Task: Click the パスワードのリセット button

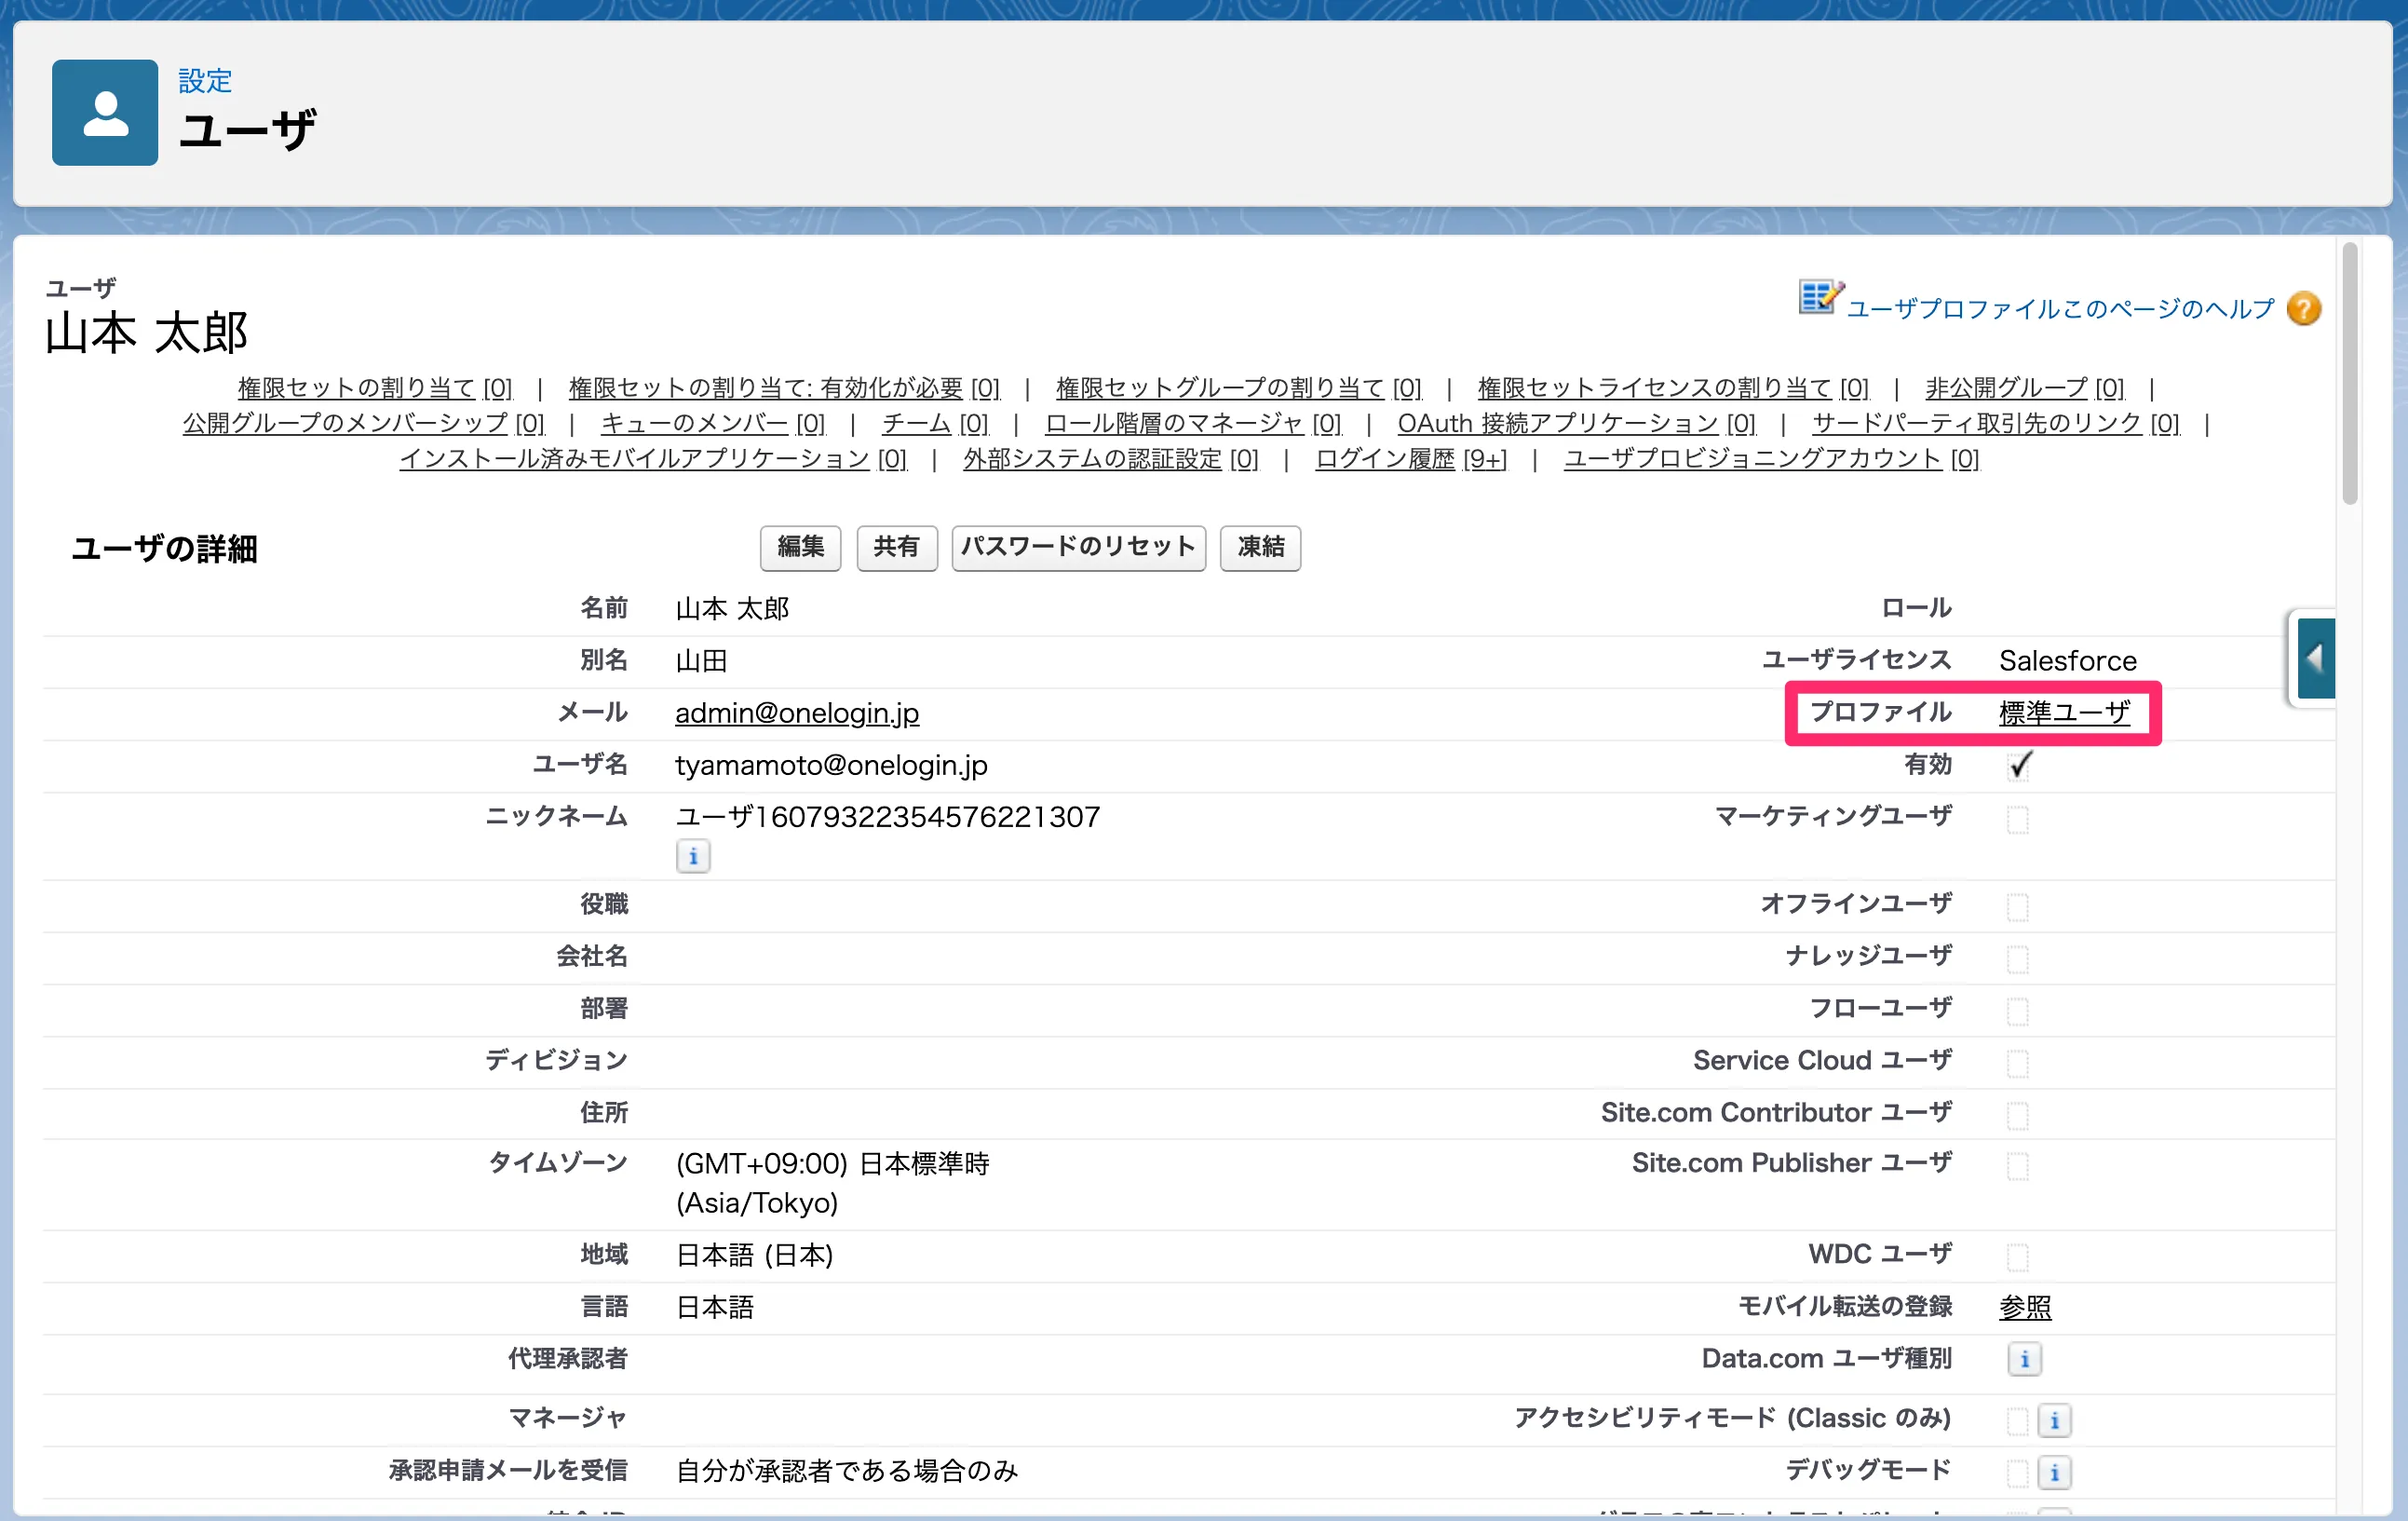Action: tap(1078, 547)
